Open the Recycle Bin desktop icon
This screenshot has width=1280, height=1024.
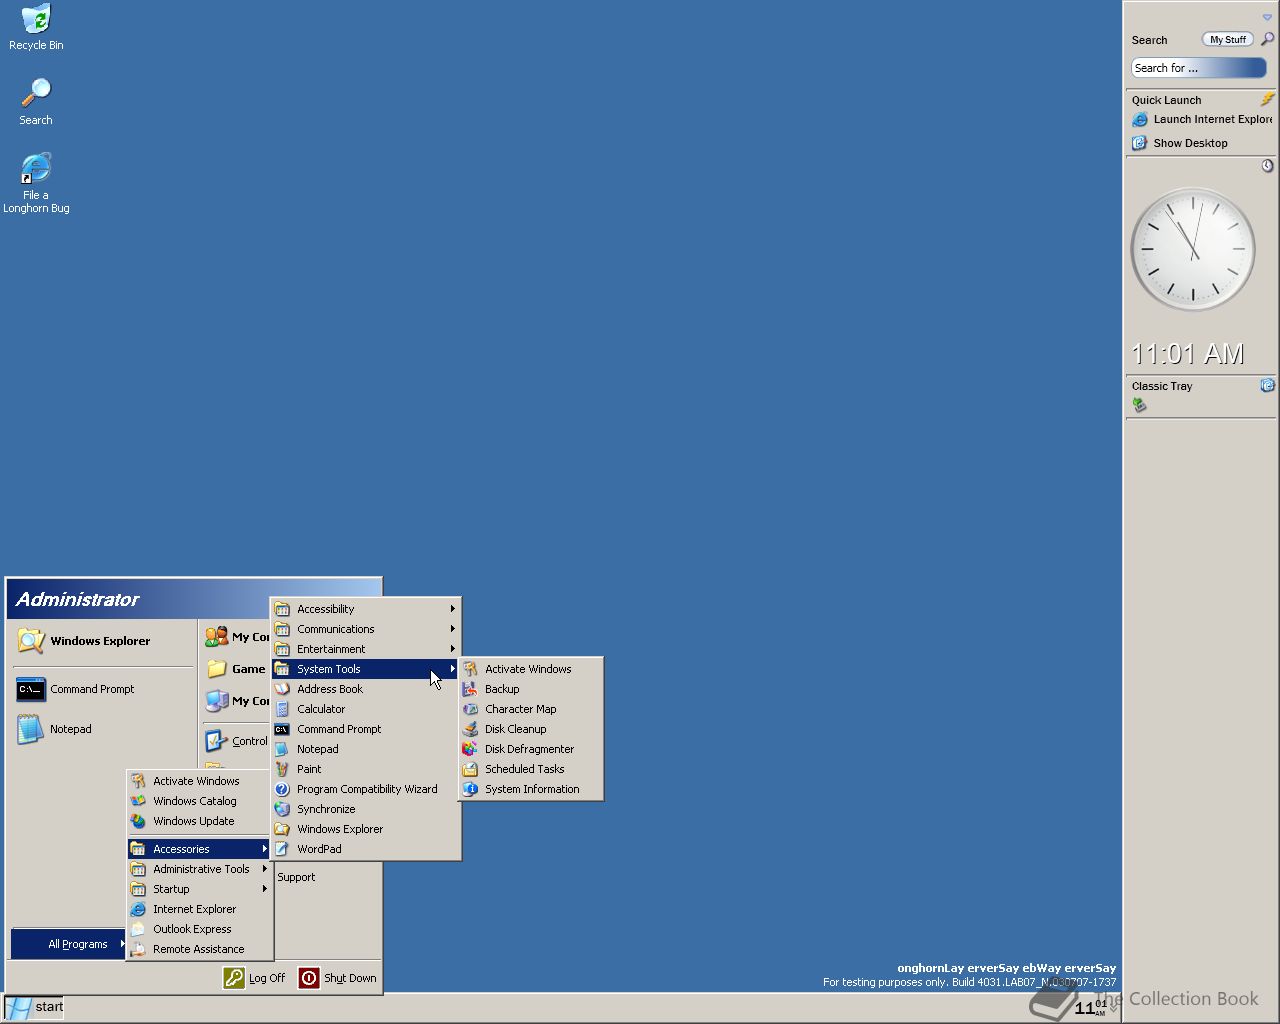(36, 27)
